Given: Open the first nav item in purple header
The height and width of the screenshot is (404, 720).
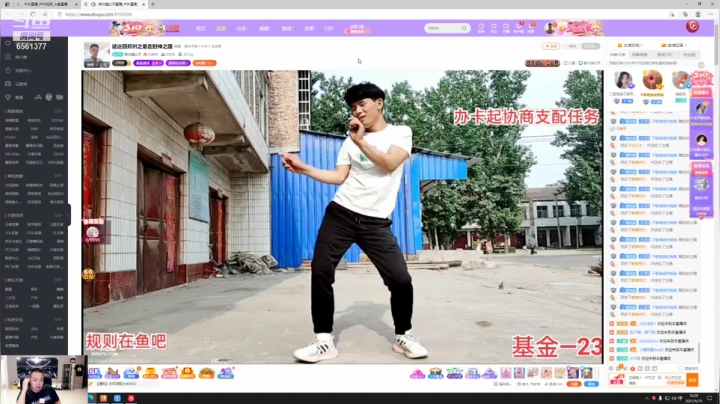Looking at the screenshot, I should tap(201, 28).
